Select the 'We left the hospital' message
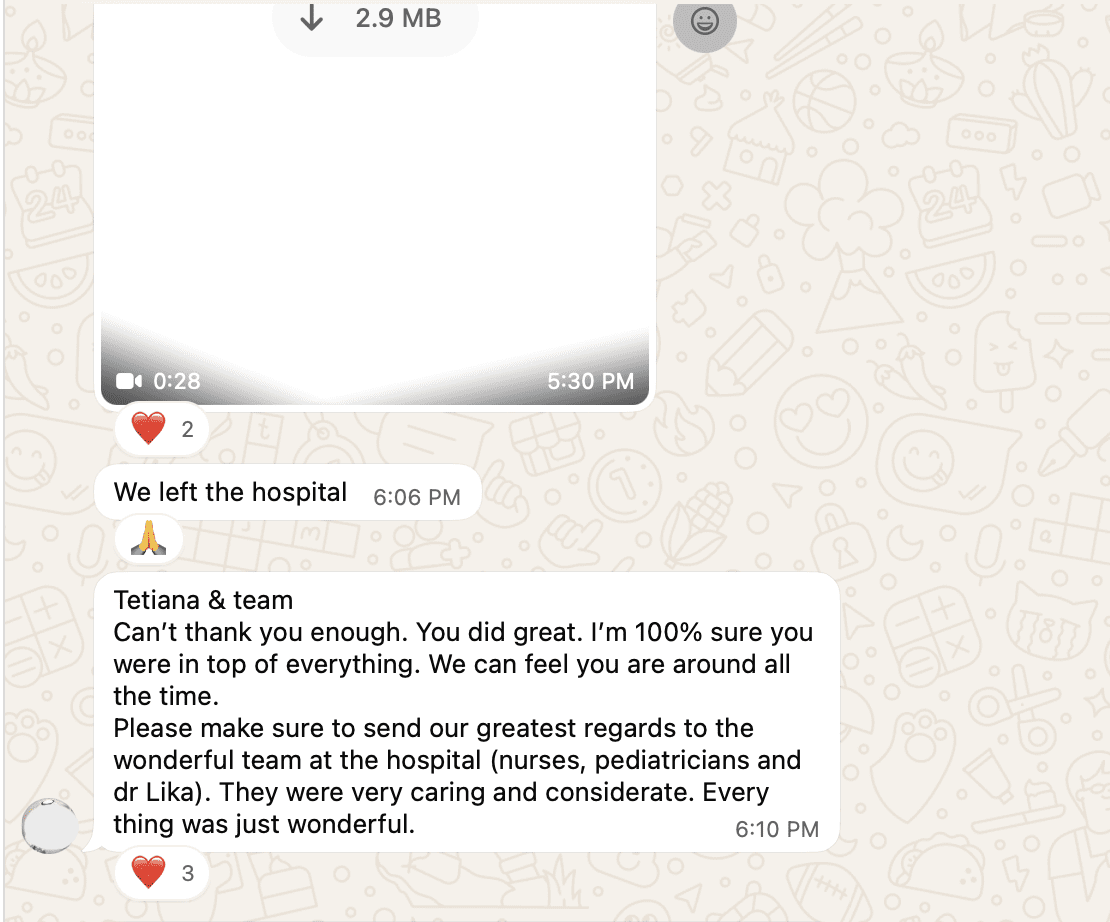 (287, 492)
